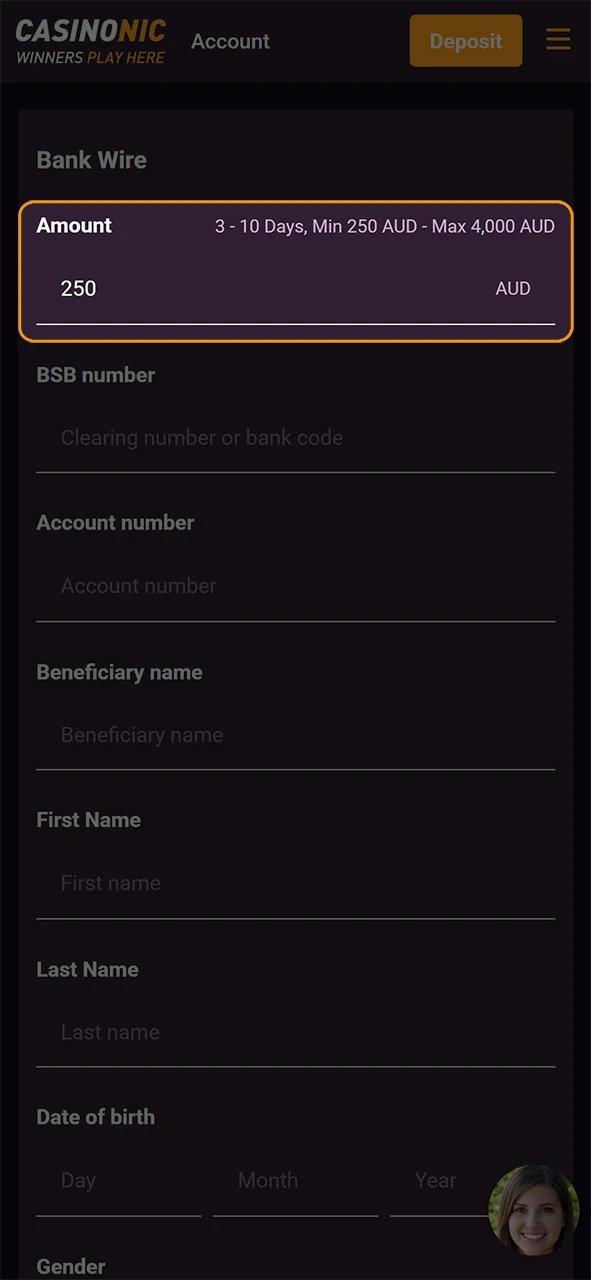Viewport: 591px width, 1280px height.
Task: Click the Amount field underline slider area
Action: (295, 322)
